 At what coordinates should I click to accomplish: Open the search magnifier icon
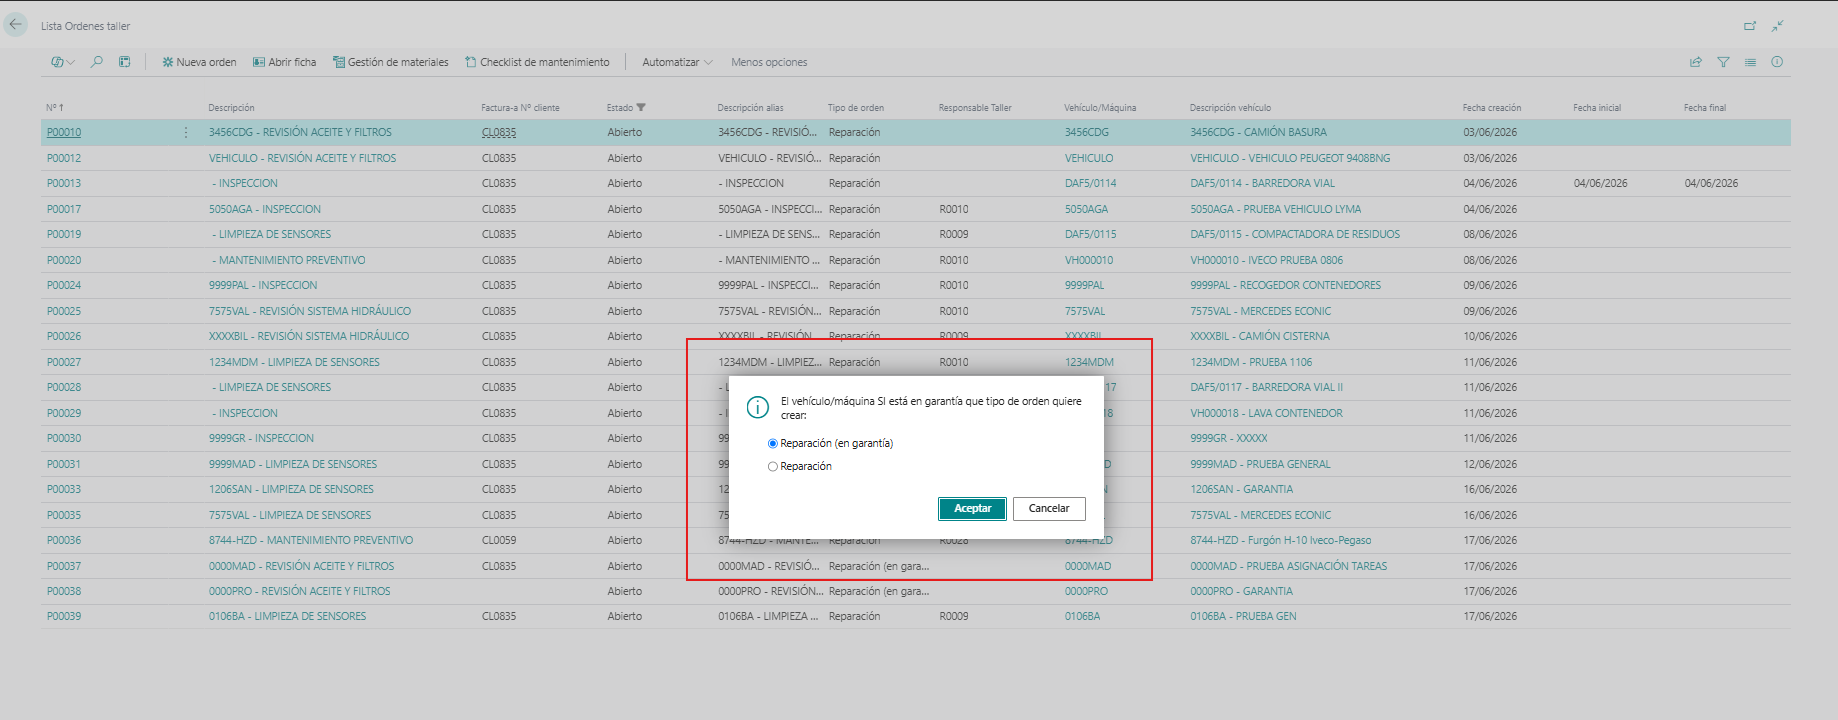coord(97,62)
